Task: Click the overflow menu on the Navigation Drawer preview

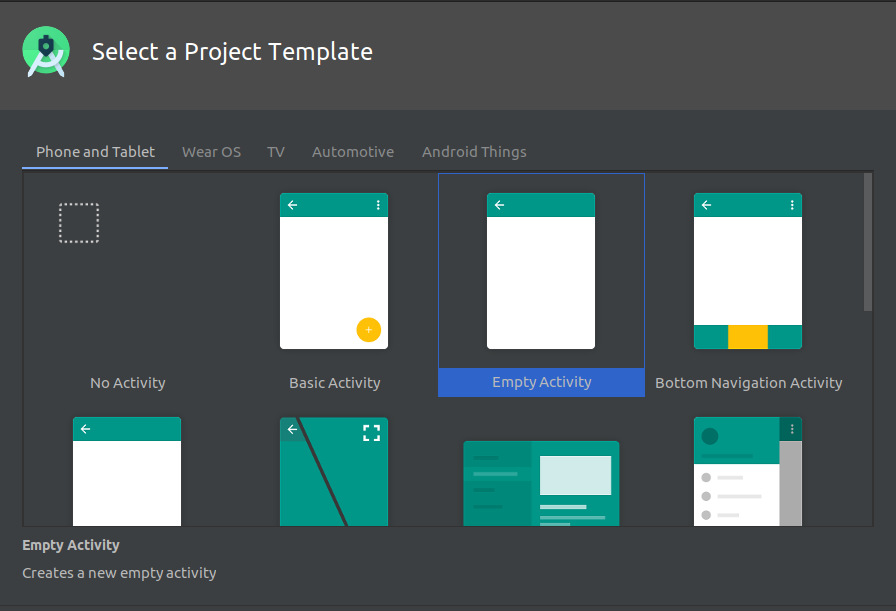Action: coord(791,428)
